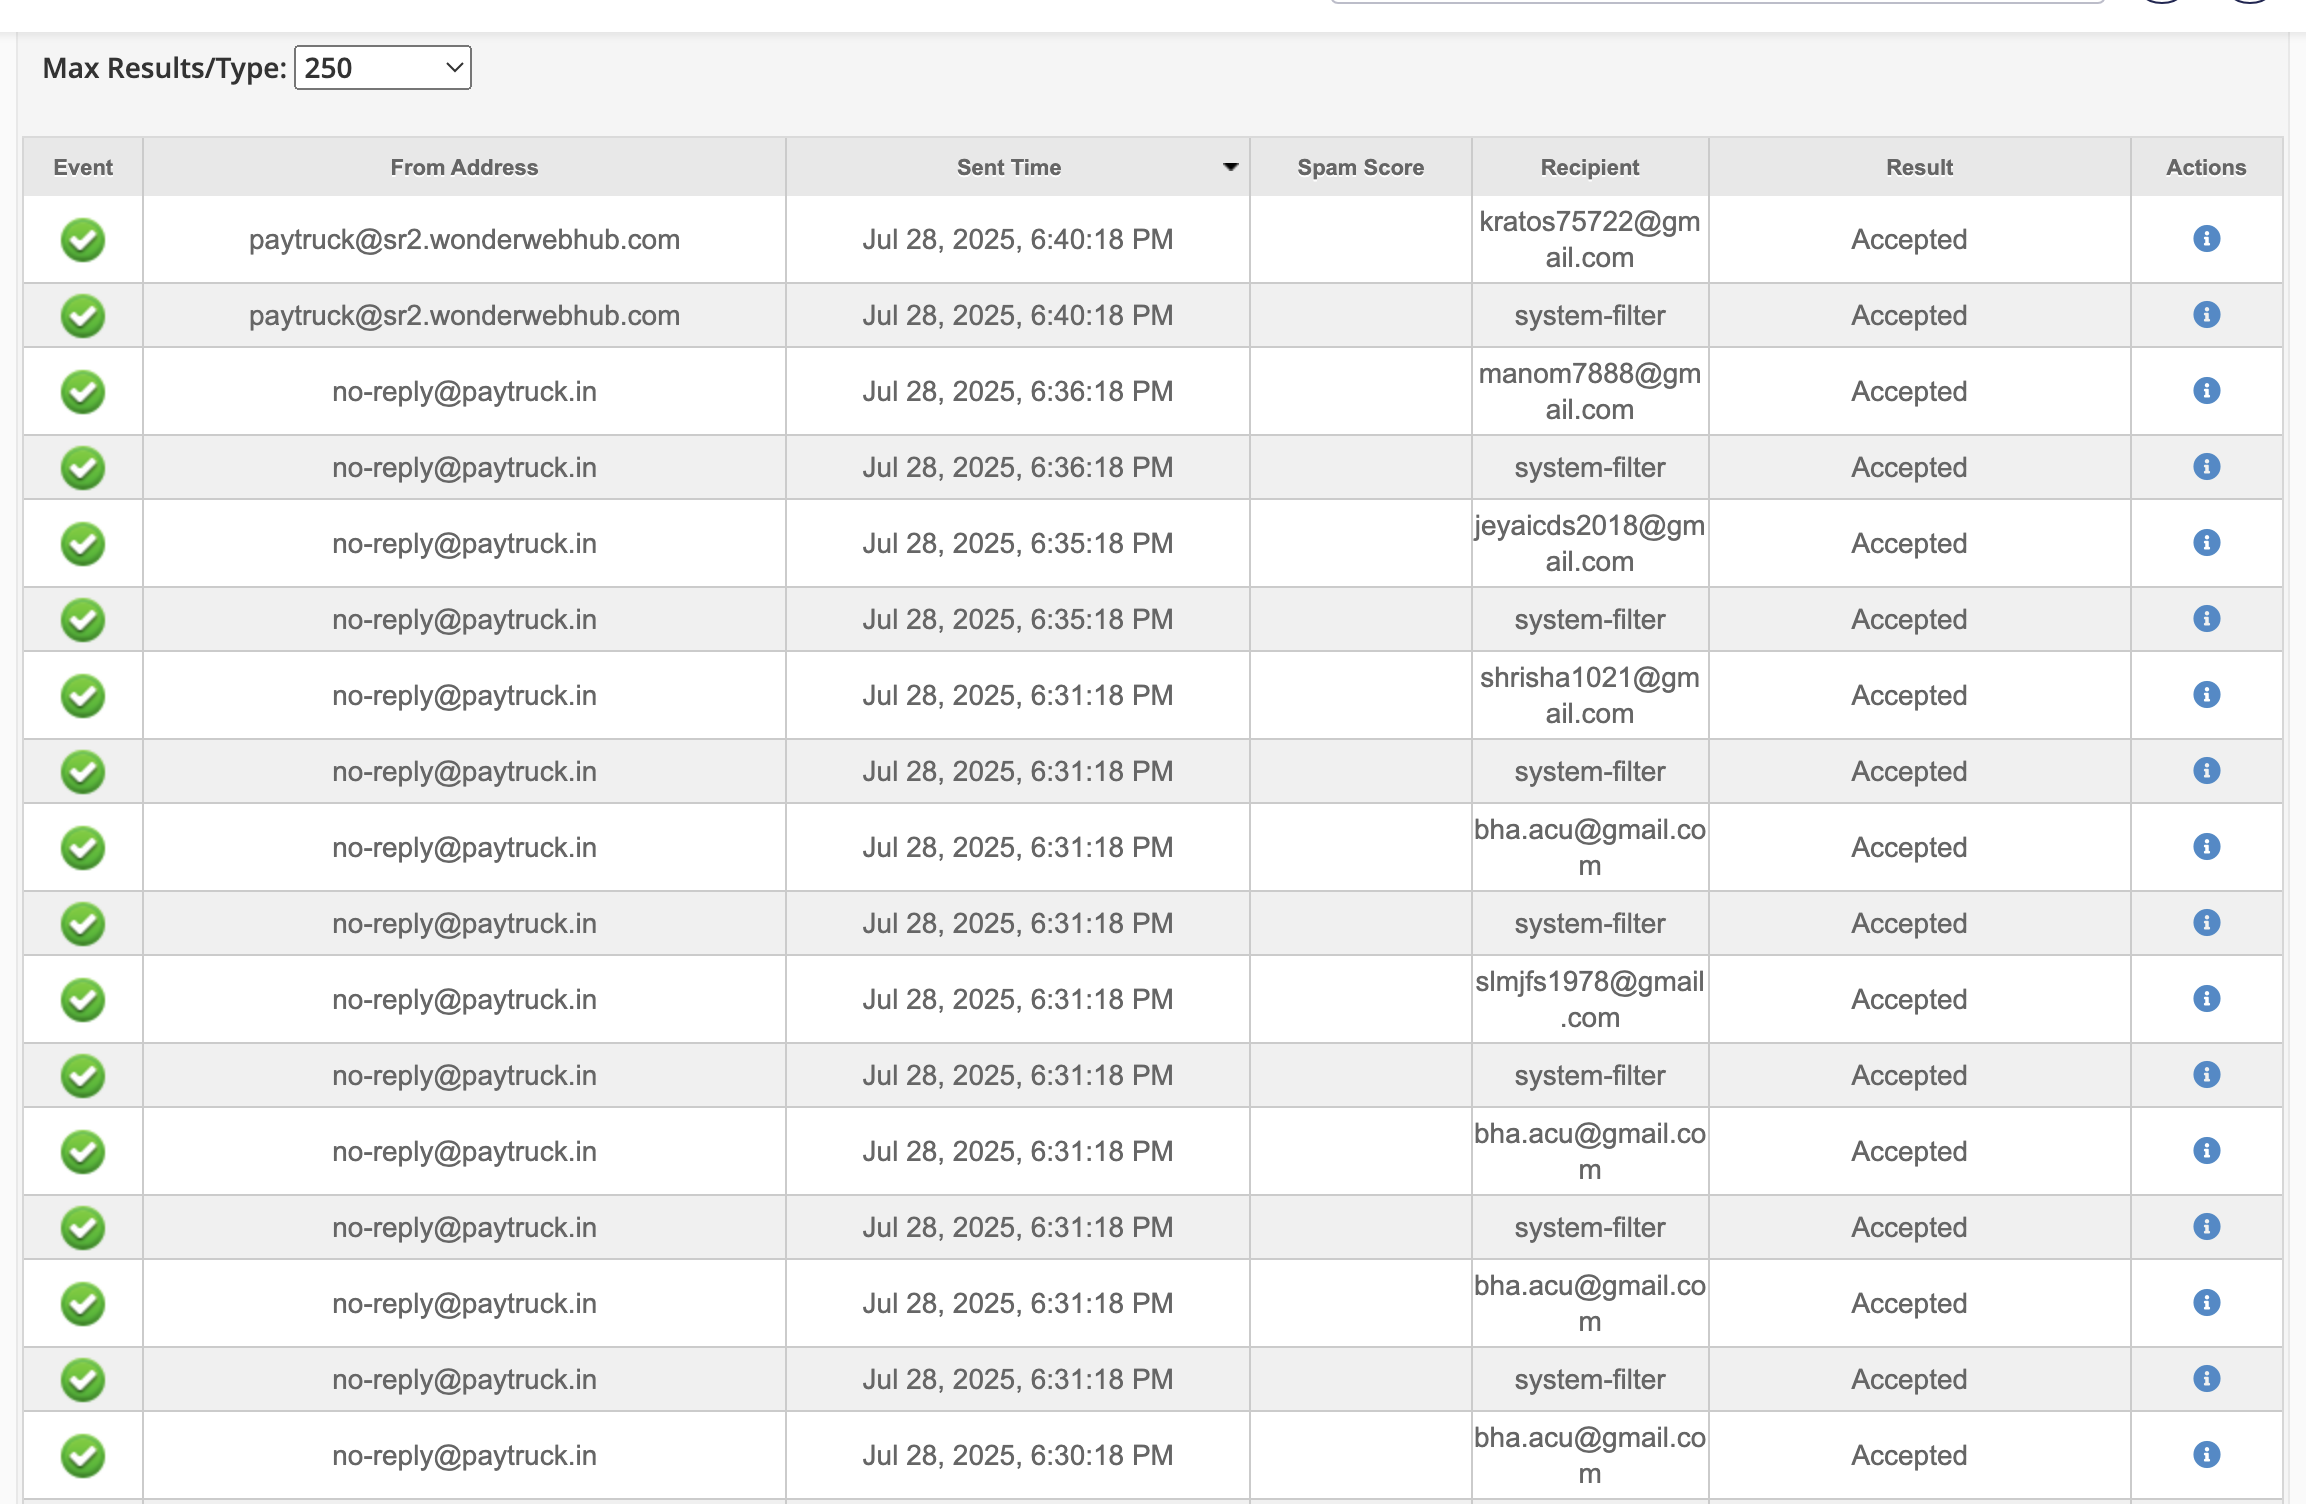Sort by From Address column header
This screenshot has height=1504, width=2306.
point(464,167)
